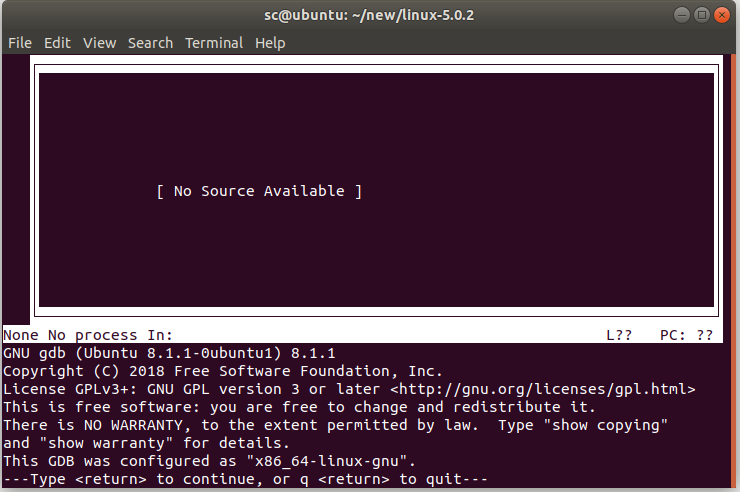The image size is (740, 492).
Task: Click the '"x86_64-linux-gnu"' configuration text
Action: [x=327, y=461]
